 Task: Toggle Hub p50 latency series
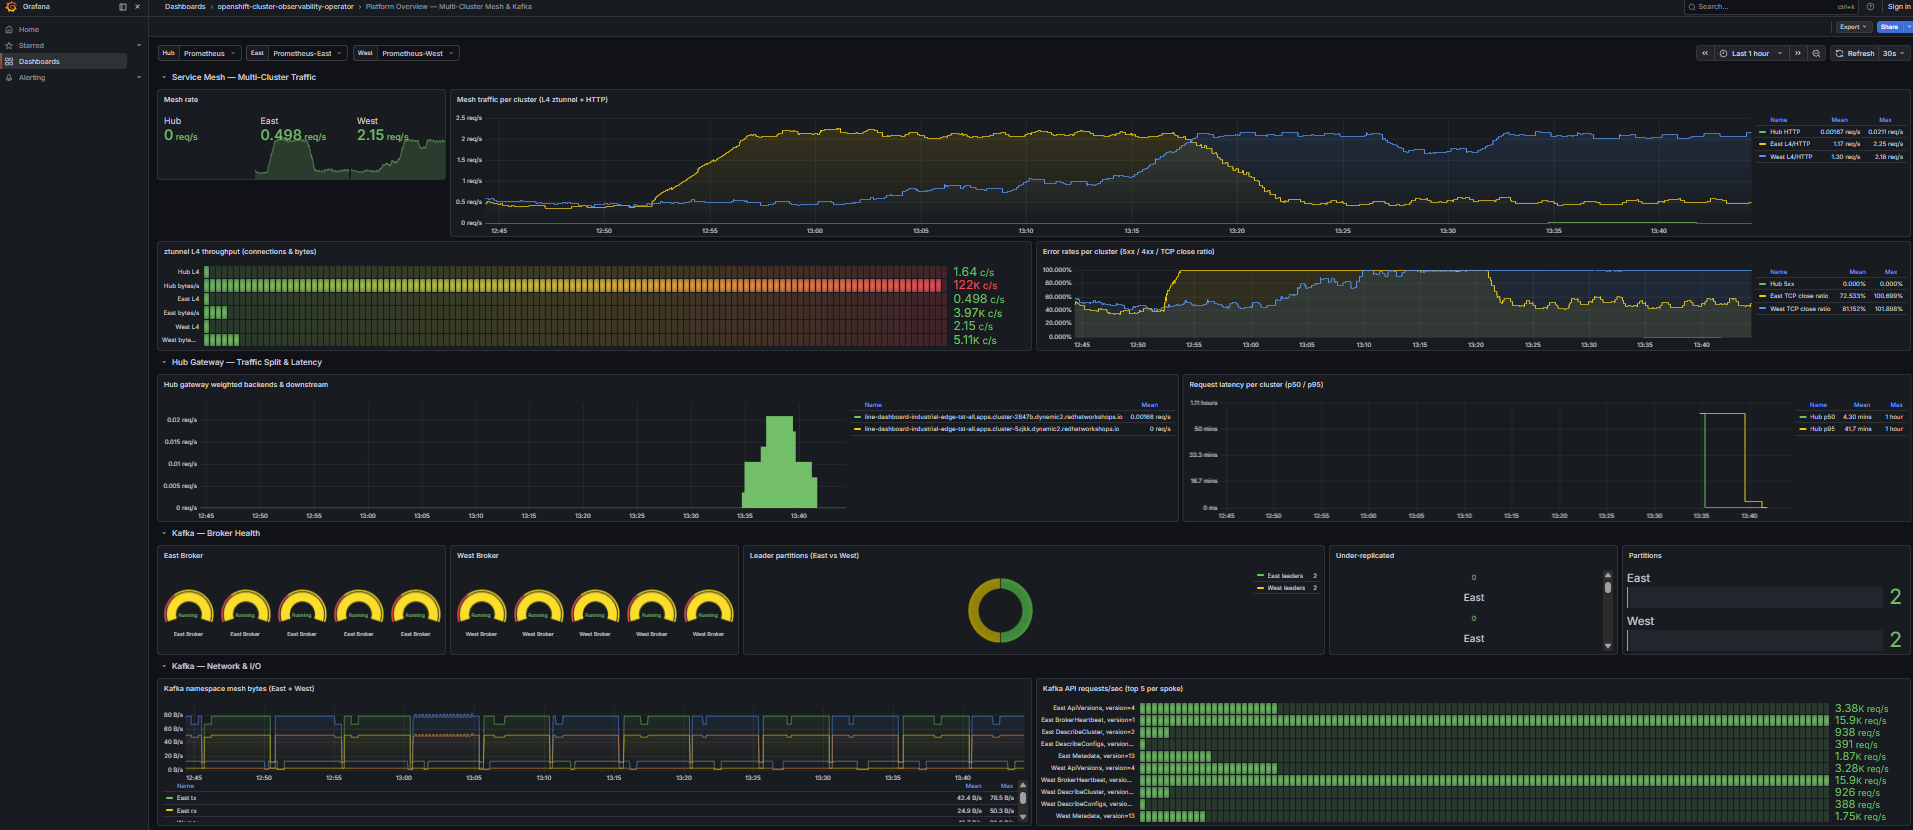[x=1822, y=417]
